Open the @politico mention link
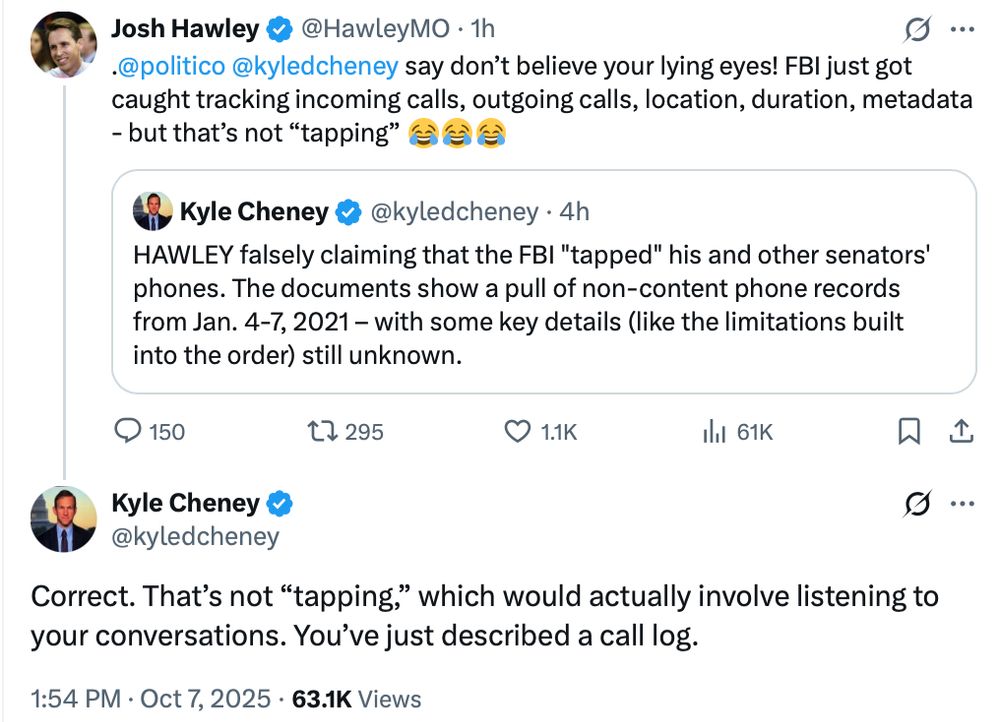Screen dimensions: 1000x722 click(x=170, y=68)
